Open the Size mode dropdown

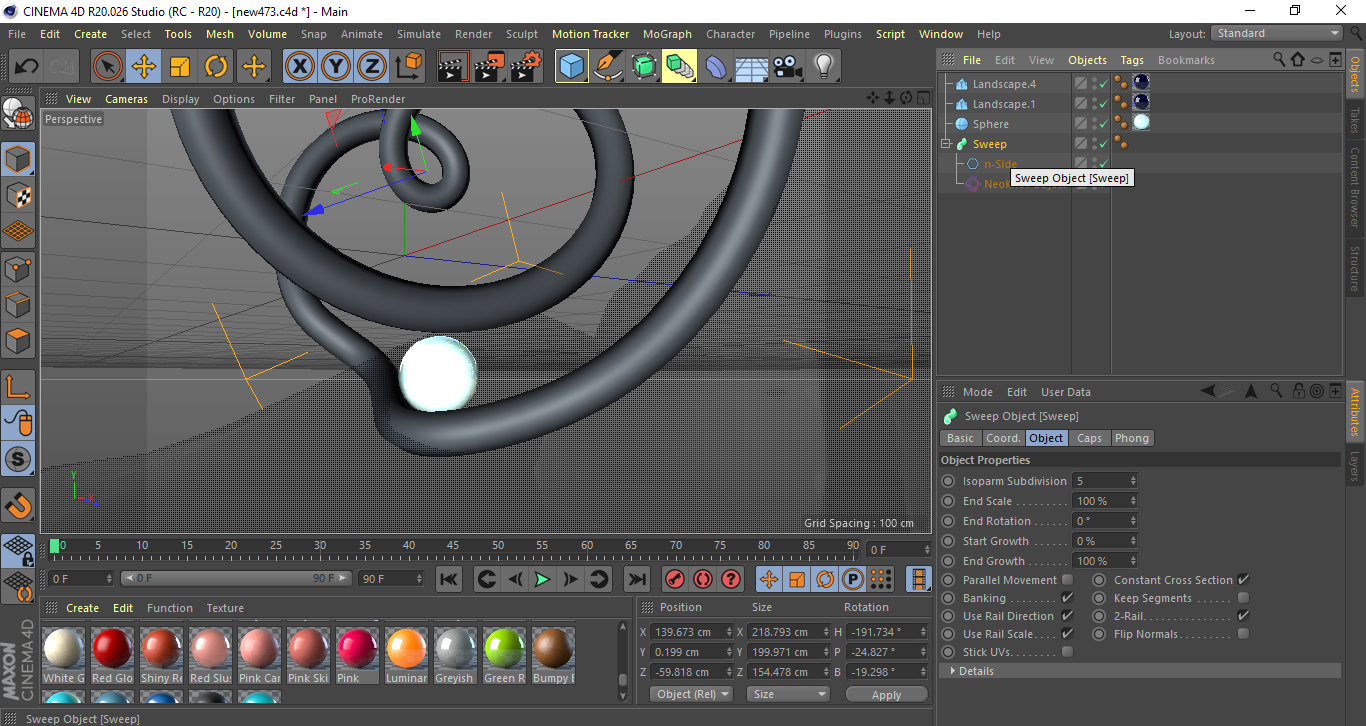pos(788,694)
